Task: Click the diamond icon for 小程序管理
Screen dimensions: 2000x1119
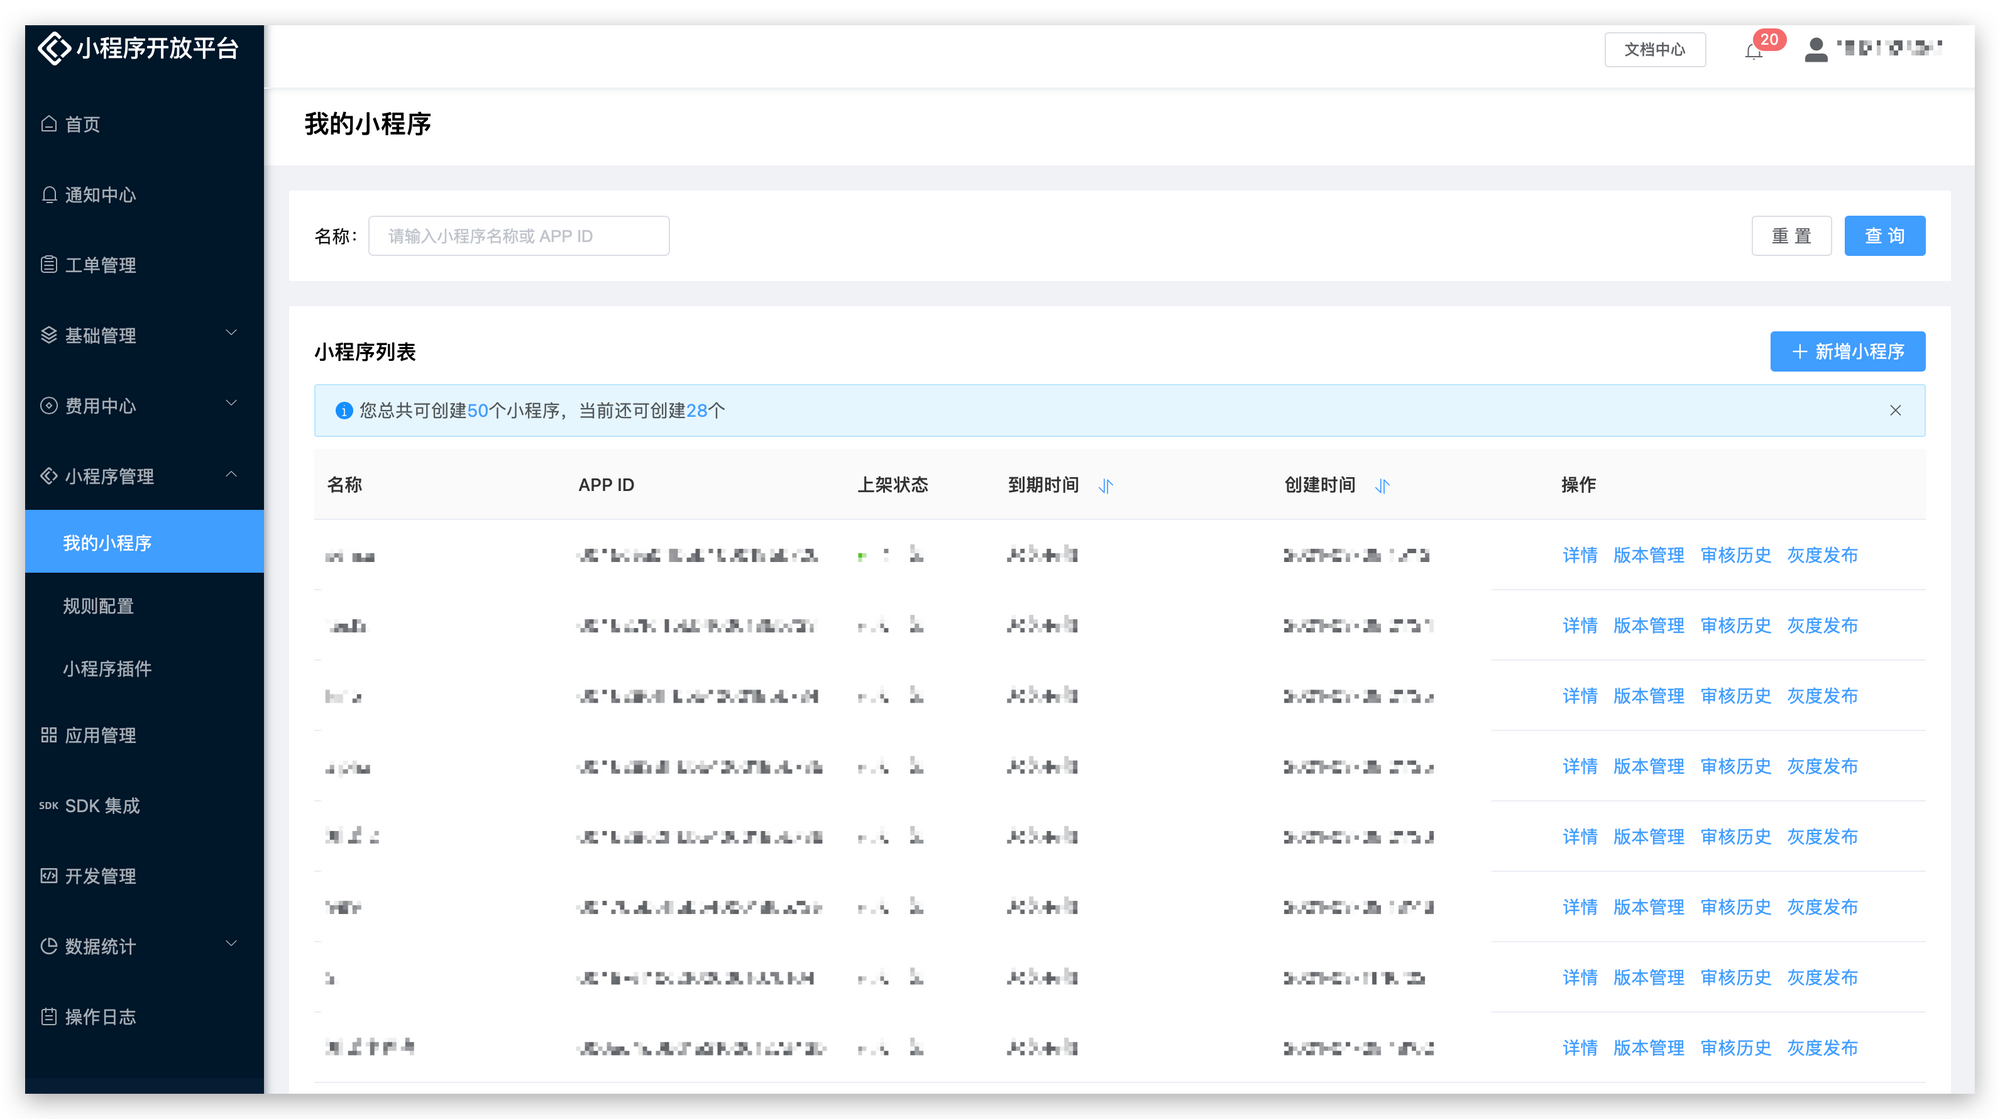Action: [49, 476]
